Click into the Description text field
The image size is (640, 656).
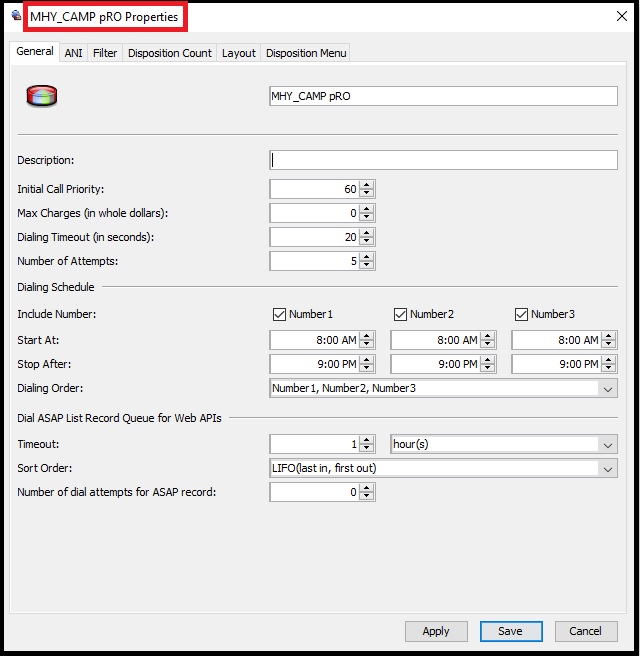coord(443,160)
